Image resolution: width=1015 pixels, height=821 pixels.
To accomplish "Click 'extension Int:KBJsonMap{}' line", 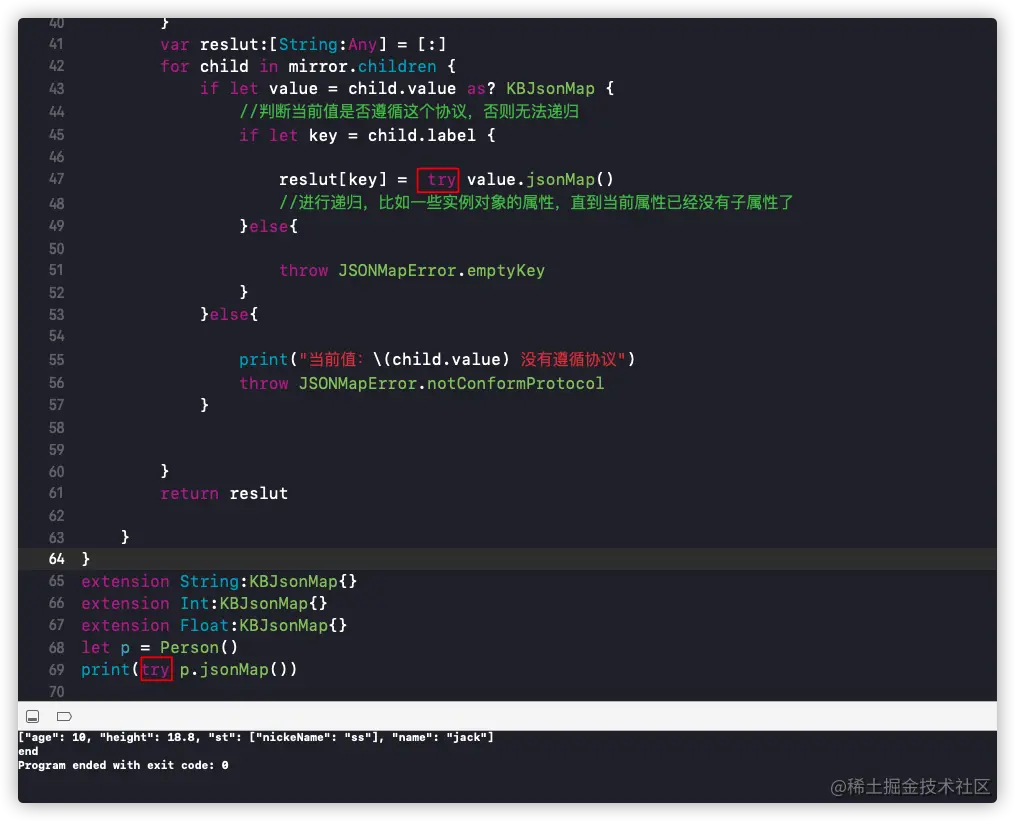I will click(204, 603).
